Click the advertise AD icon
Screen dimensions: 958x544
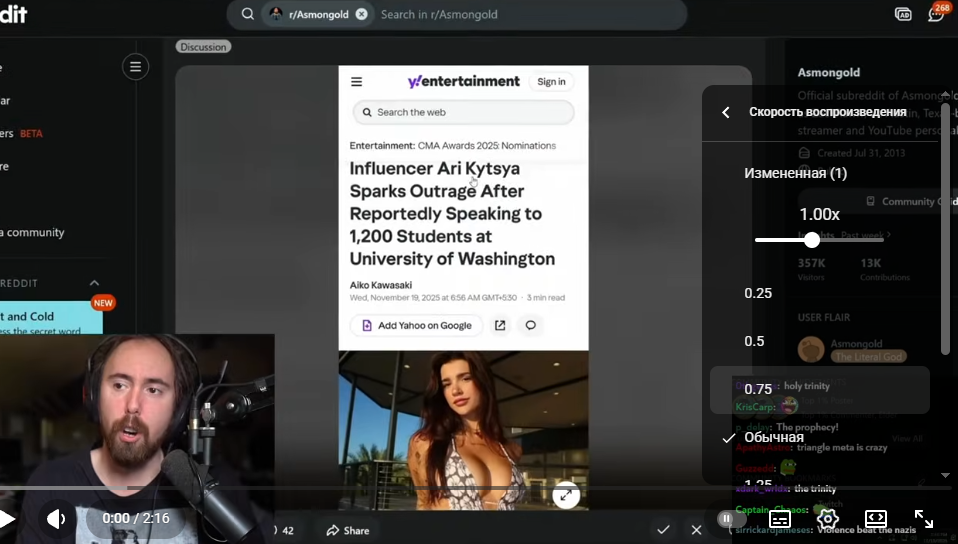pos(903,14)
